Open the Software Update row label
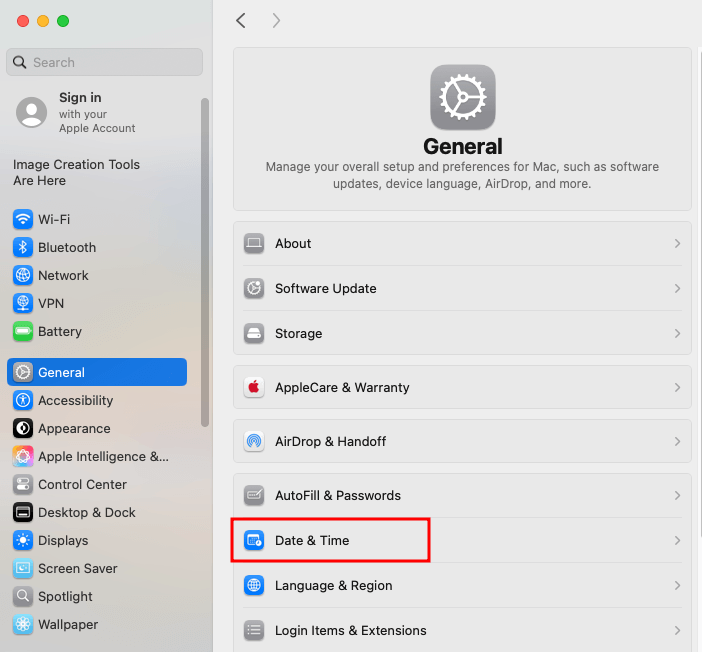 325,288
